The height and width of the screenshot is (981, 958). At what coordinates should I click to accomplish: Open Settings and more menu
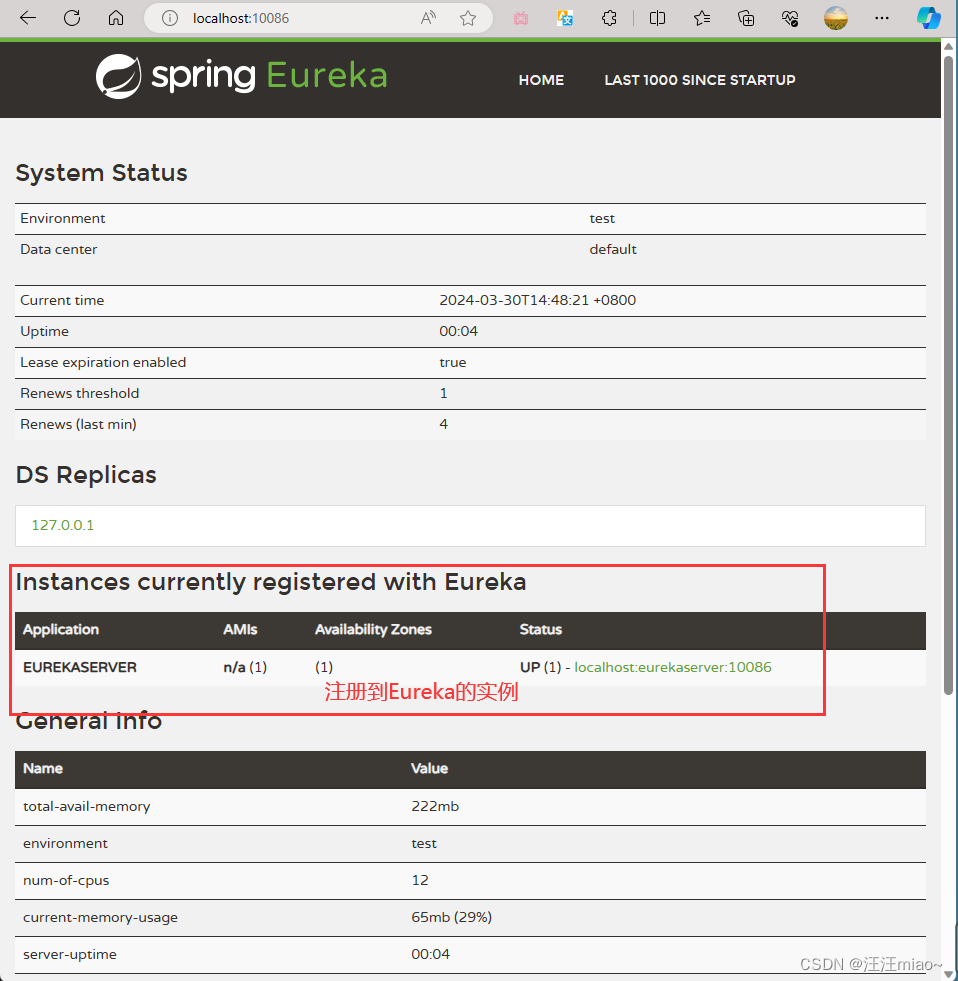pos(882,18)
